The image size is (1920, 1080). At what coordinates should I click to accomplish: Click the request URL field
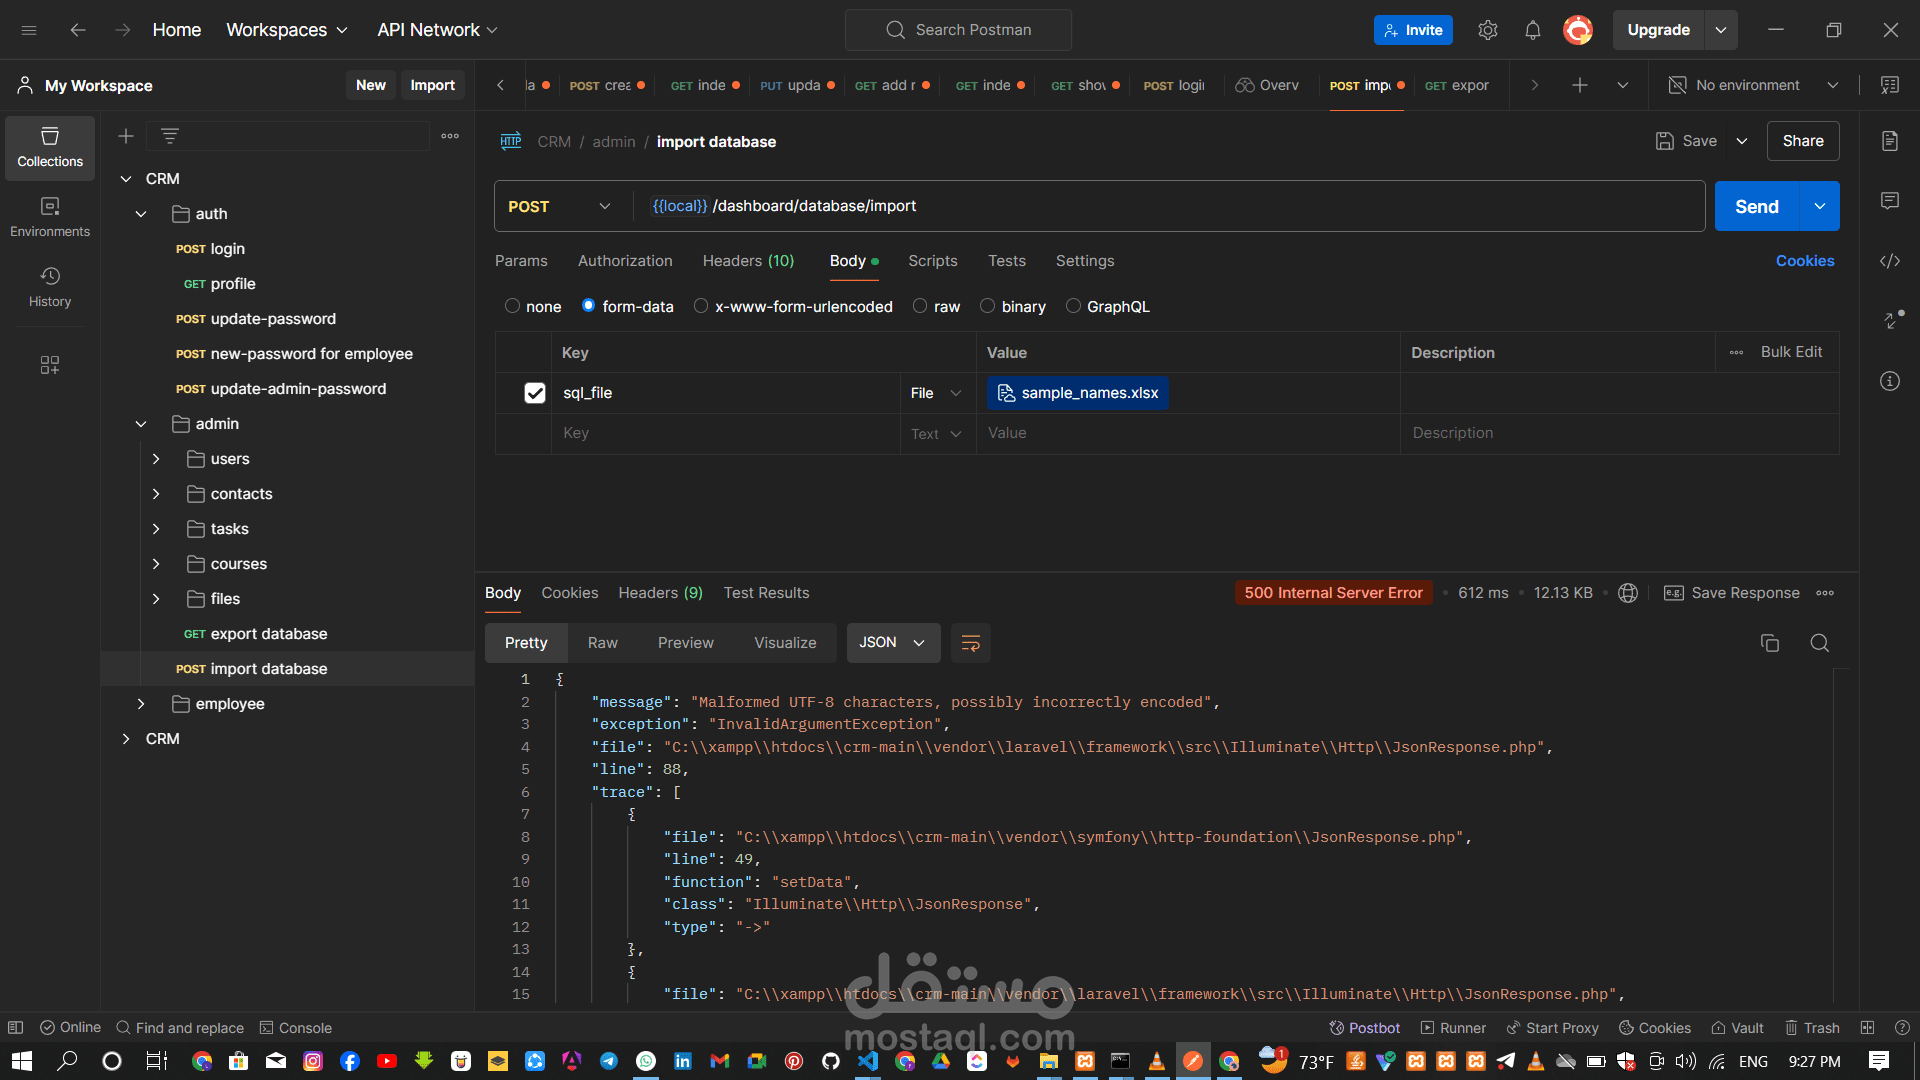1170,206
